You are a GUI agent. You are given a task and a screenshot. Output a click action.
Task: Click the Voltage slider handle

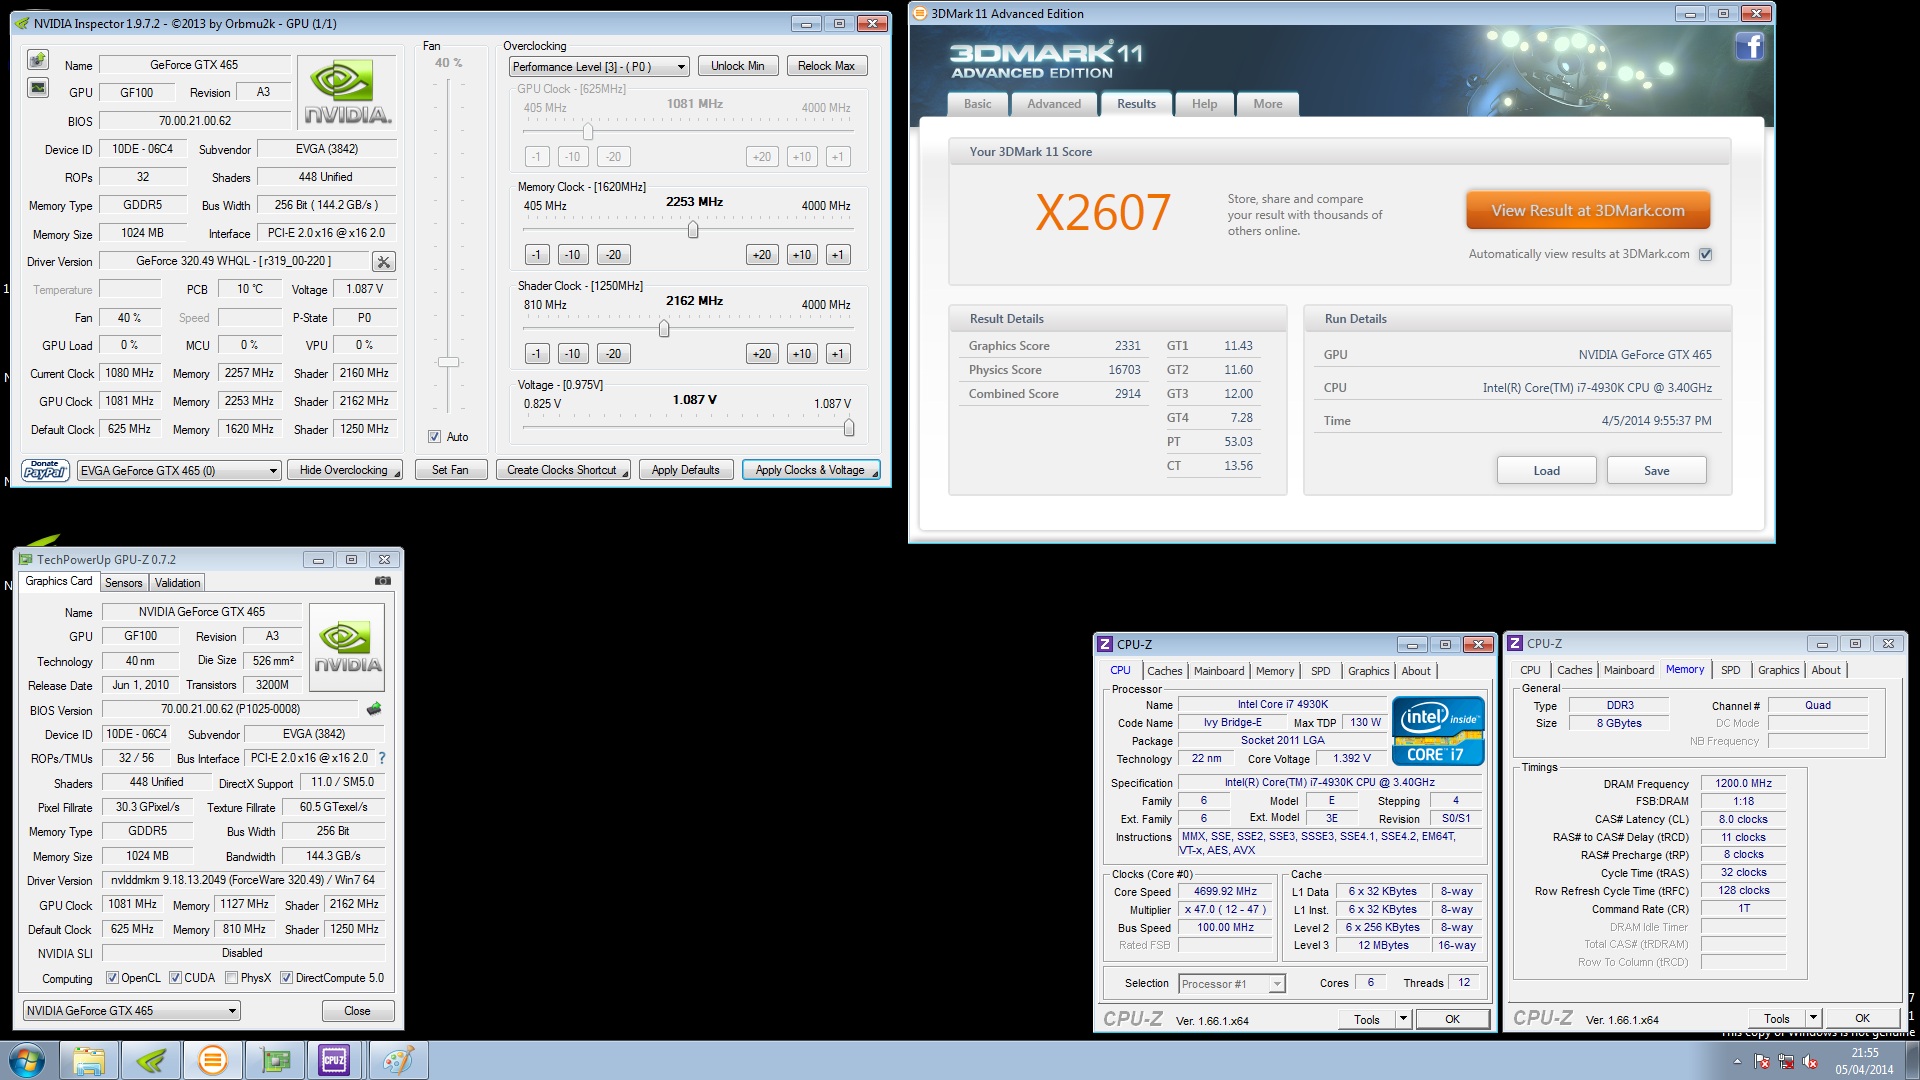coord(849,428)
